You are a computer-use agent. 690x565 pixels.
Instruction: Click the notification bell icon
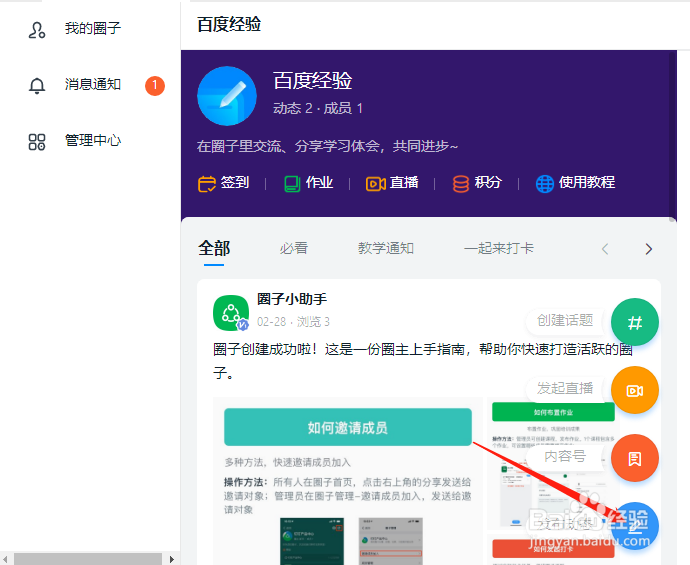[37, 85]
